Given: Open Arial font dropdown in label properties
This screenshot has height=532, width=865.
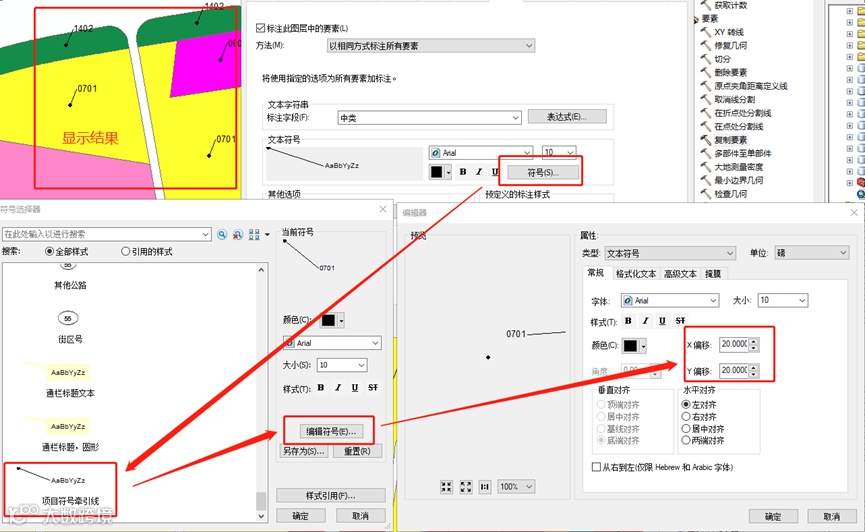Looking at the screenshot, I should 481,152.
